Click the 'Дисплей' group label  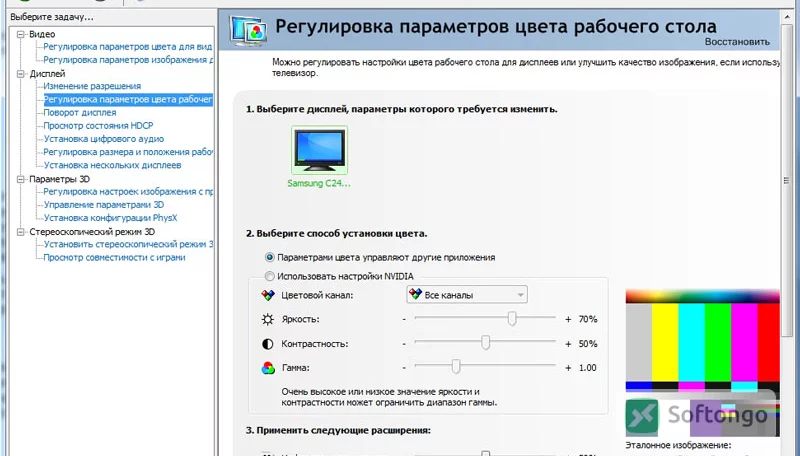[47, 74]
